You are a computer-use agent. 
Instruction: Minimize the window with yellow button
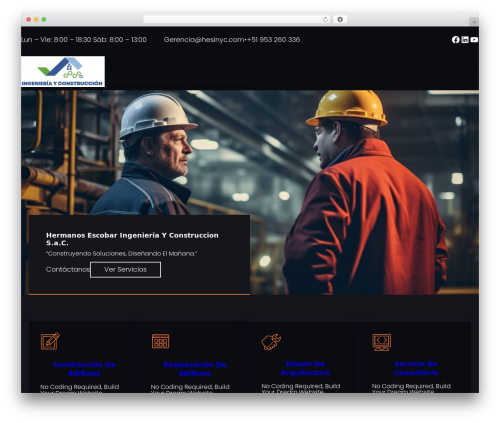[x=36, y=20]
